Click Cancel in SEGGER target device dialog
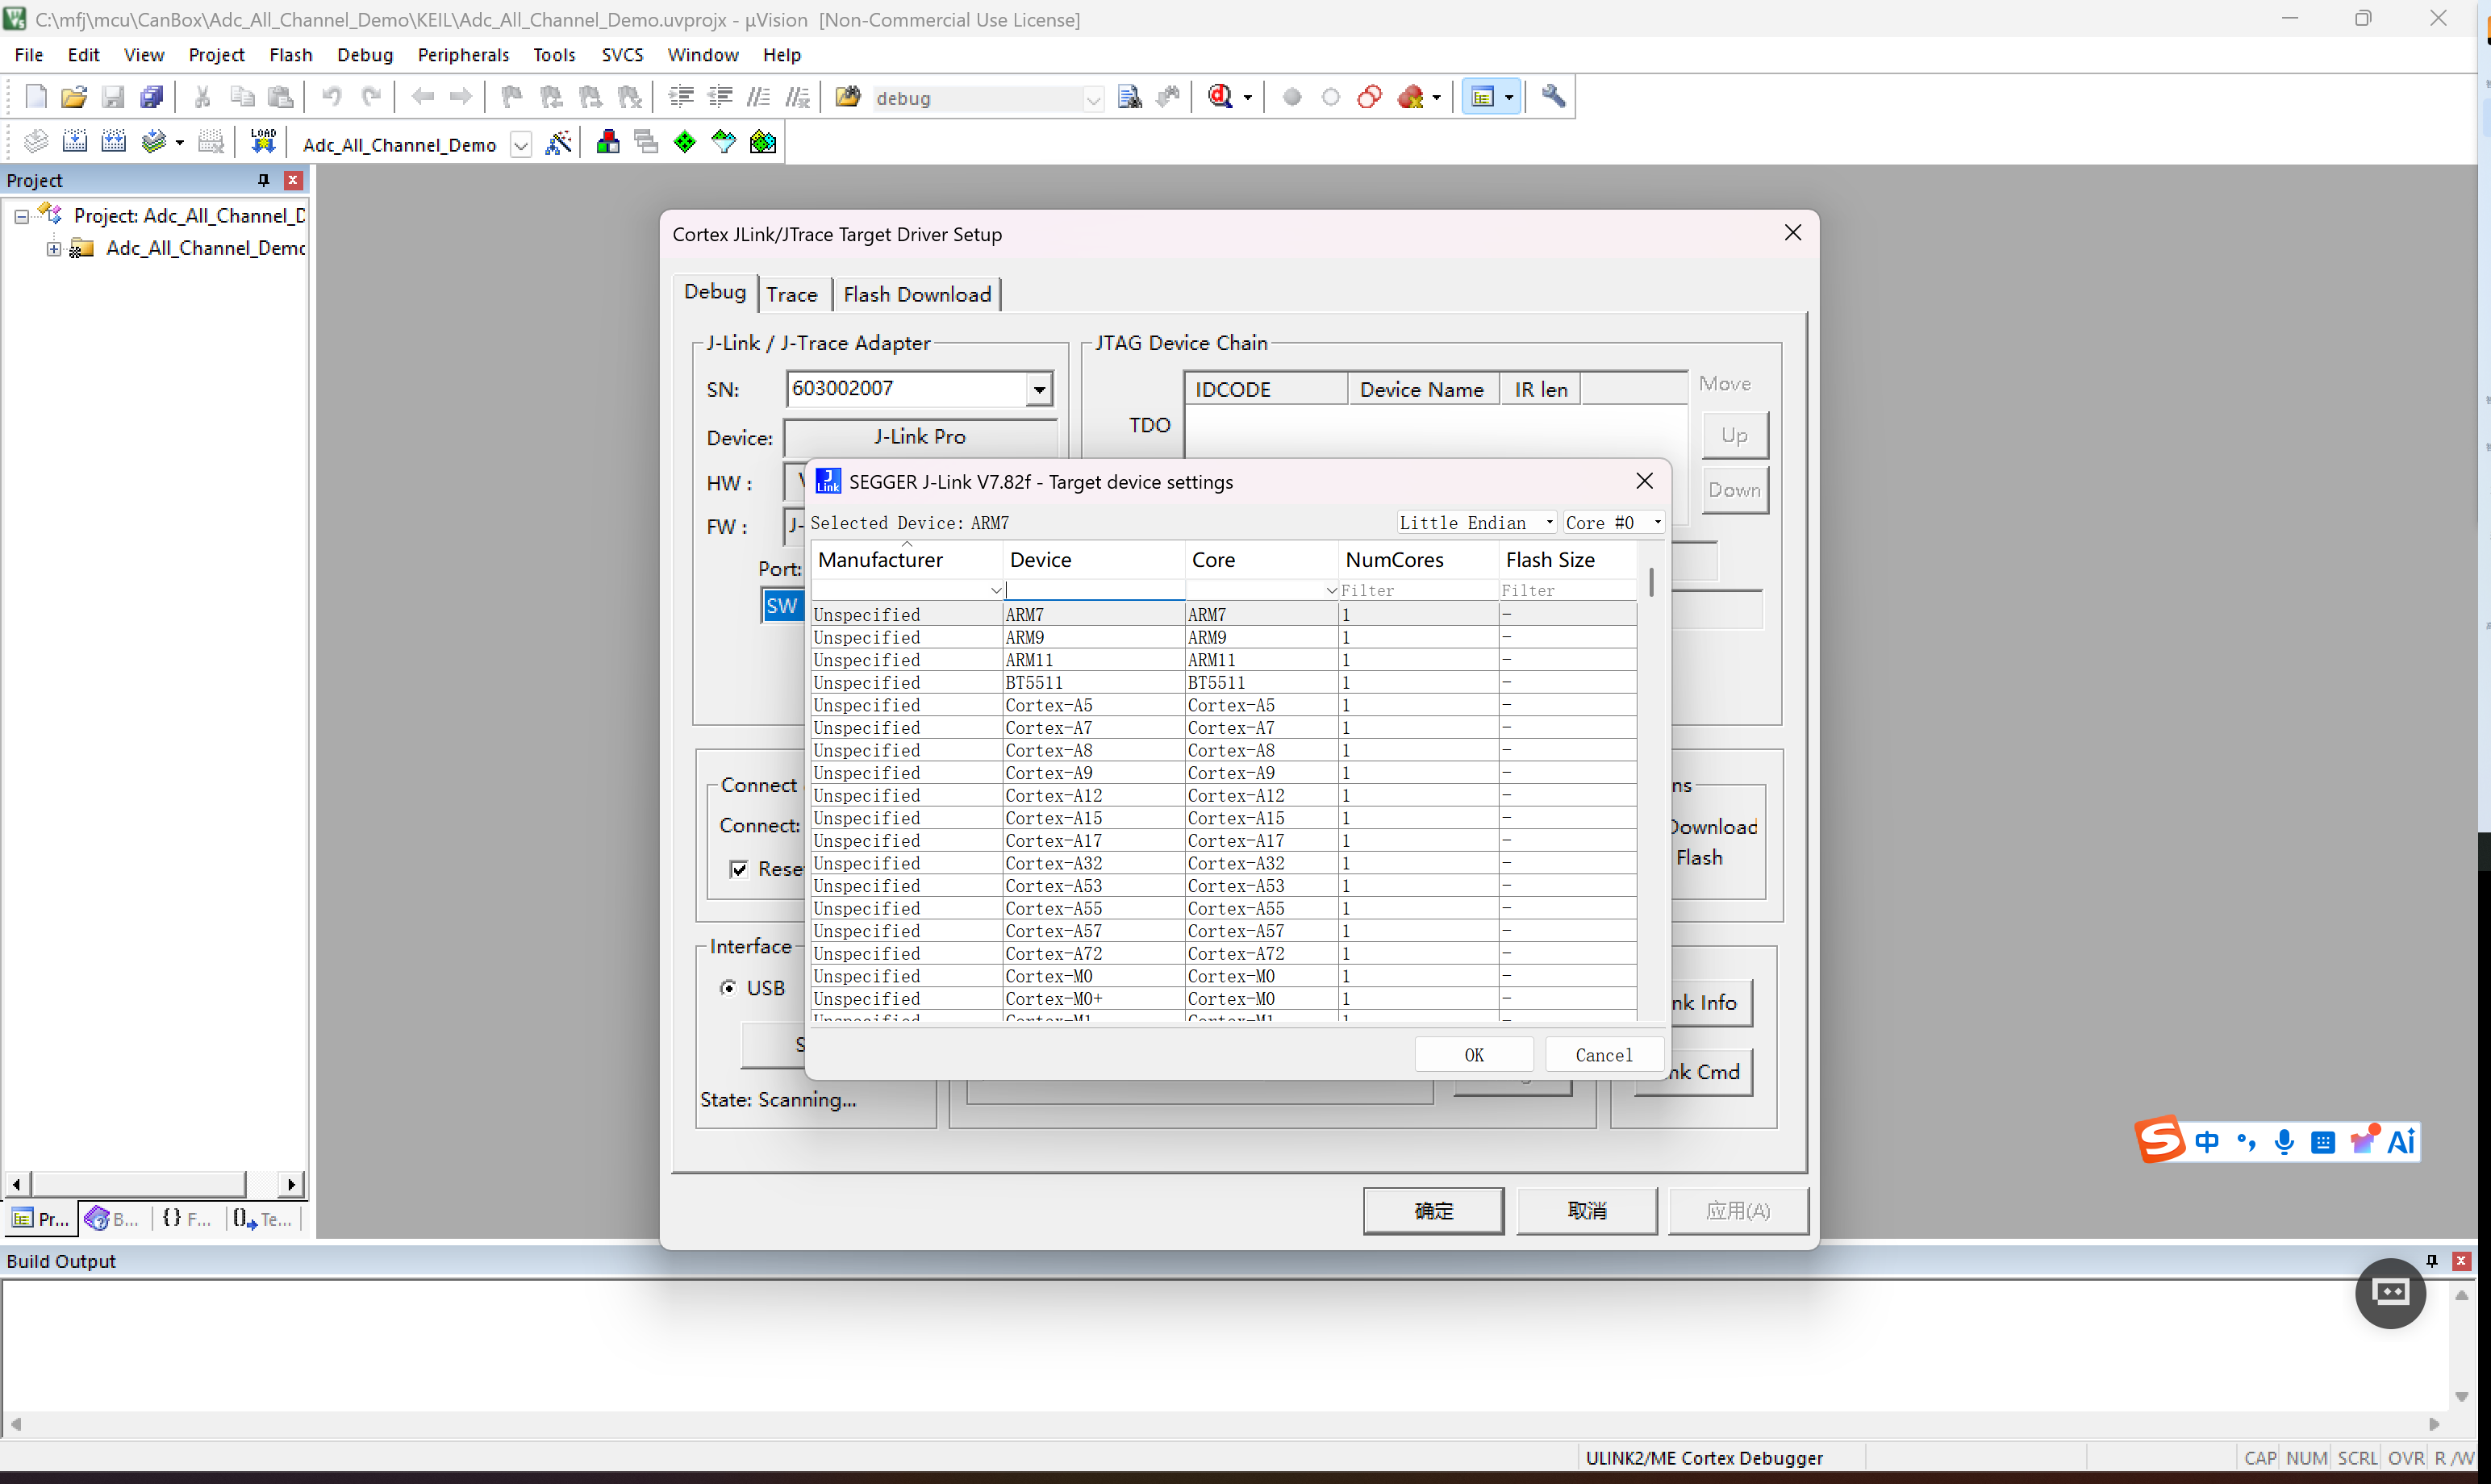This screenshot has height=1484, width=2491. 1604,1055
